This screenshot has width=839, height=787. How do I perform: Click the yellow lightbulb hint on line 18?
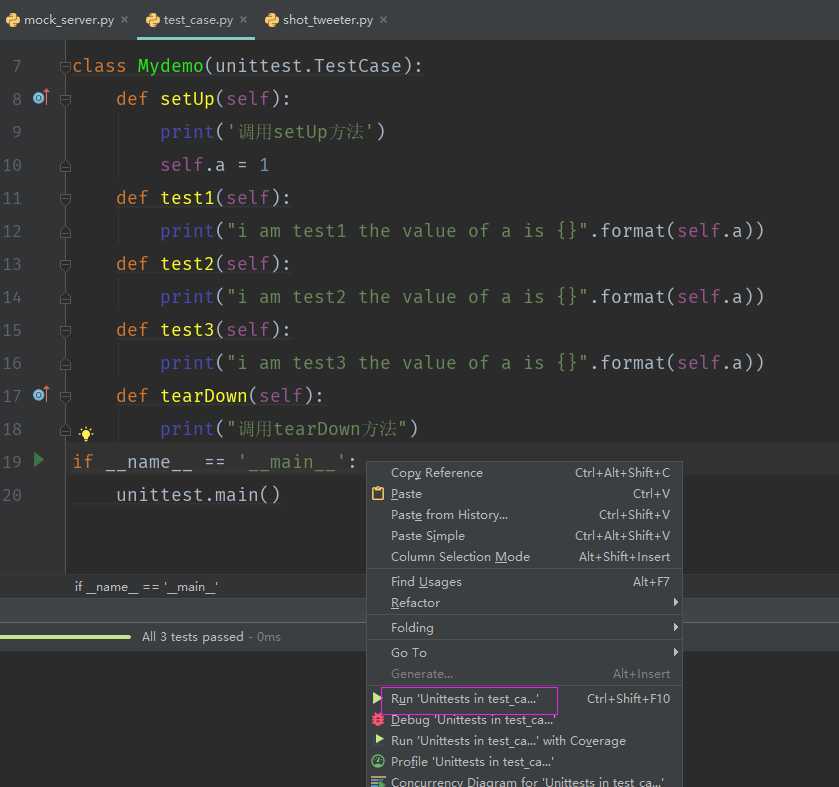(x=86, y=433)
